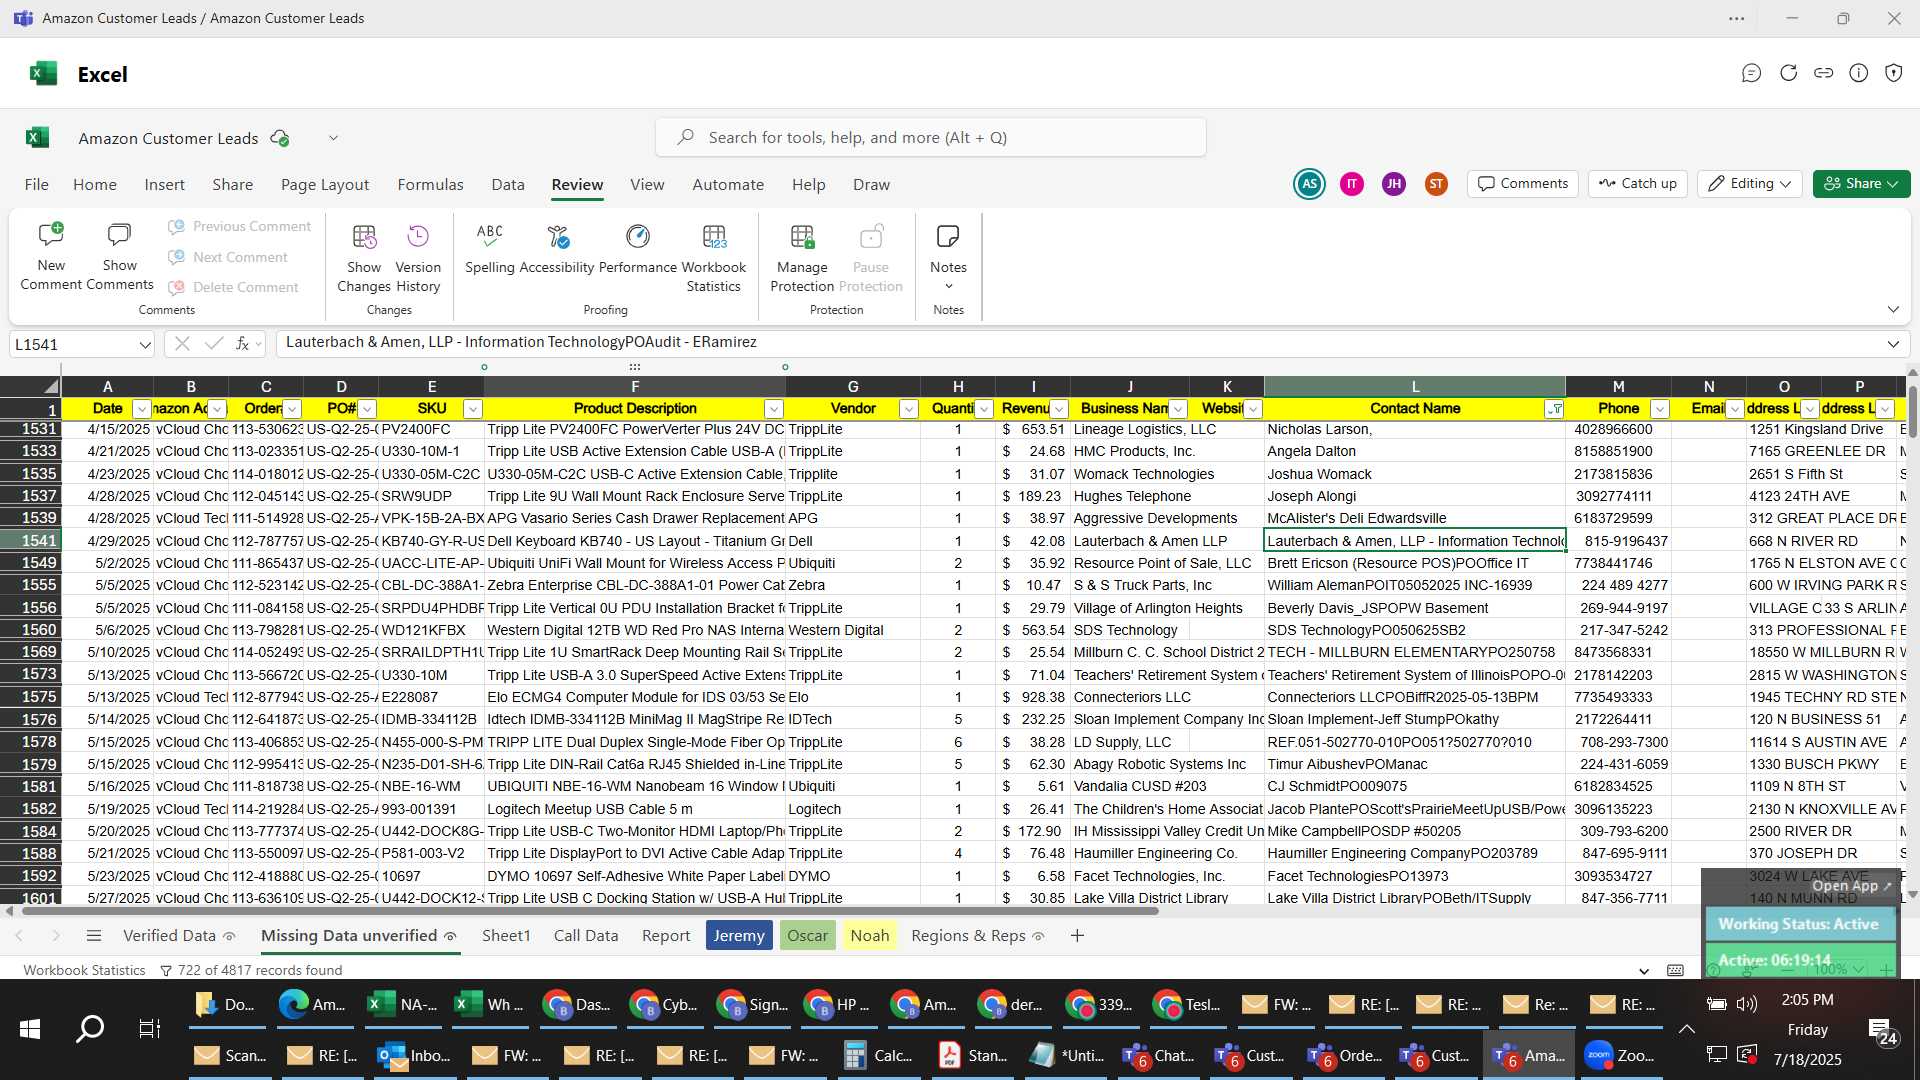Image resolution: width=1920 pixels, height=1080 pixels.
Task: Open SKU column filter dropdown
Action: point(472,409)
